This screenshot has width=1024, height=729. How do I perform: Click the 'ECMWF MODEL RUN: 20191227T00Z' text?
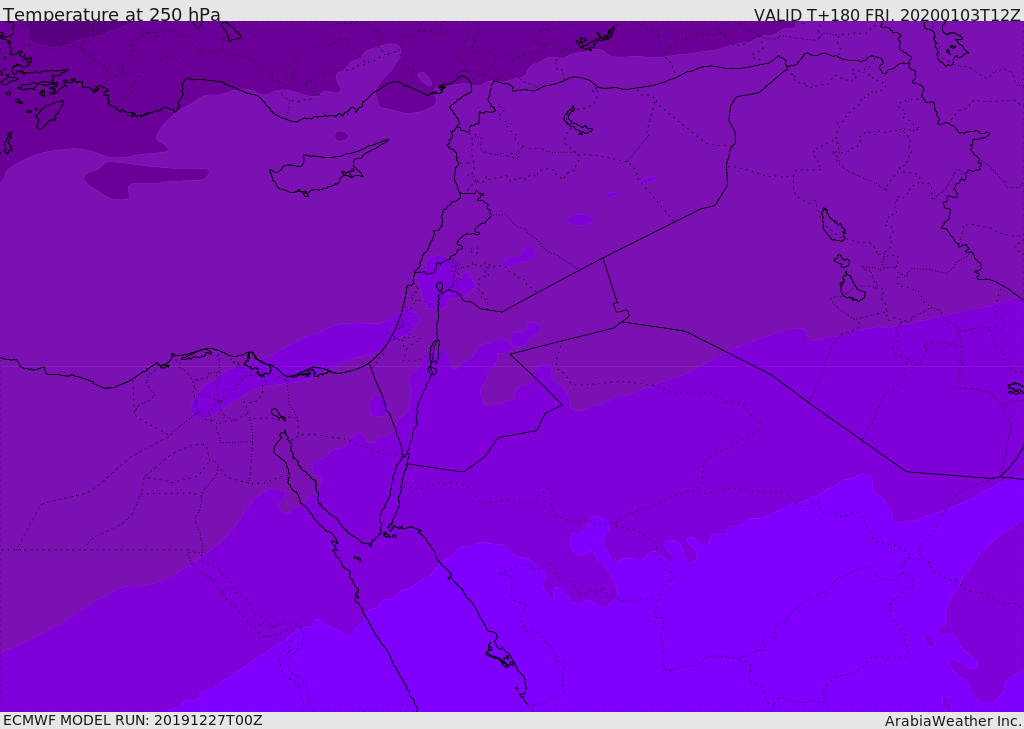pyautogui.click(x=133, y=720)
